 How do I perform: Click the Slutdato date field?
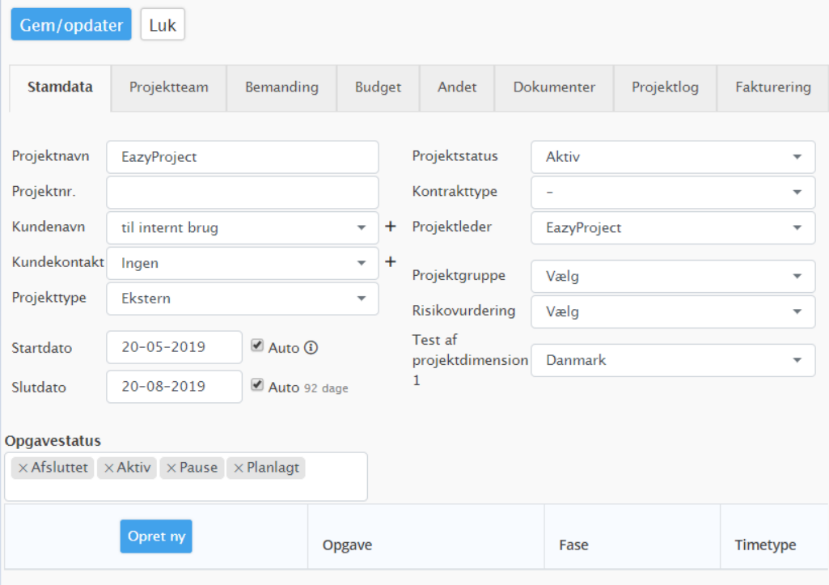[x=174, y=387]
